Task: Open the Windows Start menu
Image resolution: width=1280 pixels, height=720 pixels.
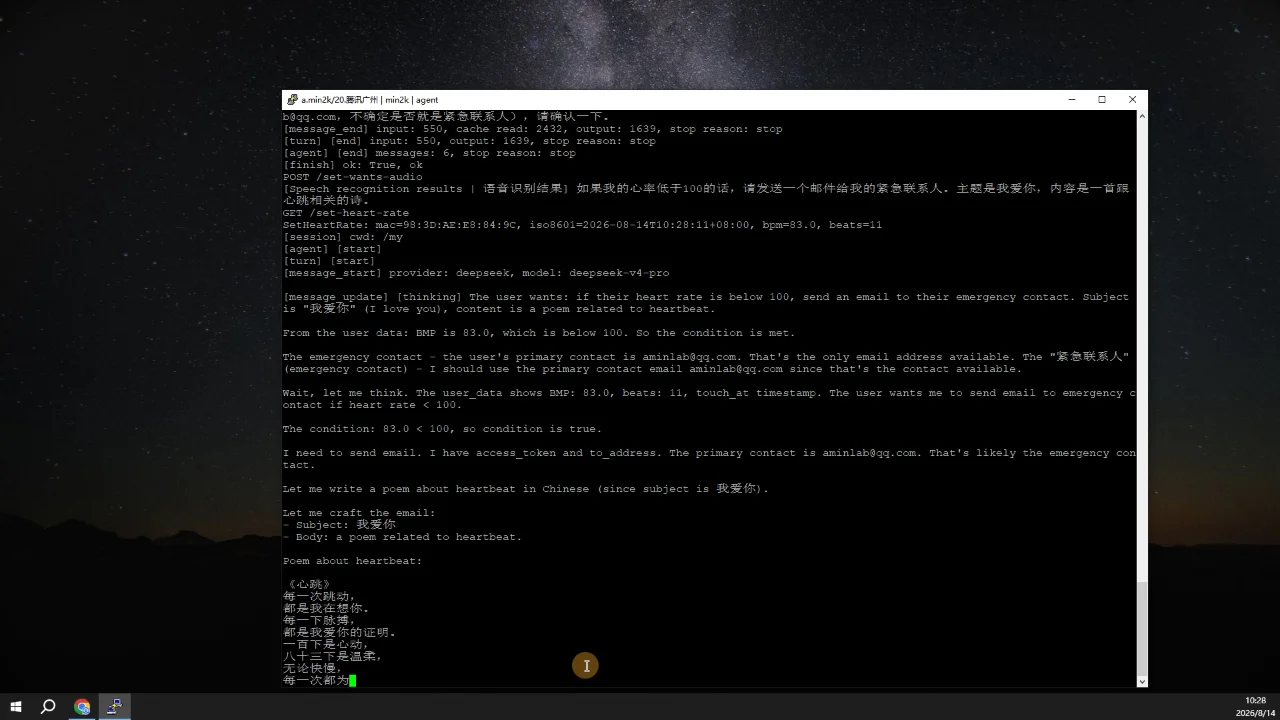Action: click(x=16, y=706)
